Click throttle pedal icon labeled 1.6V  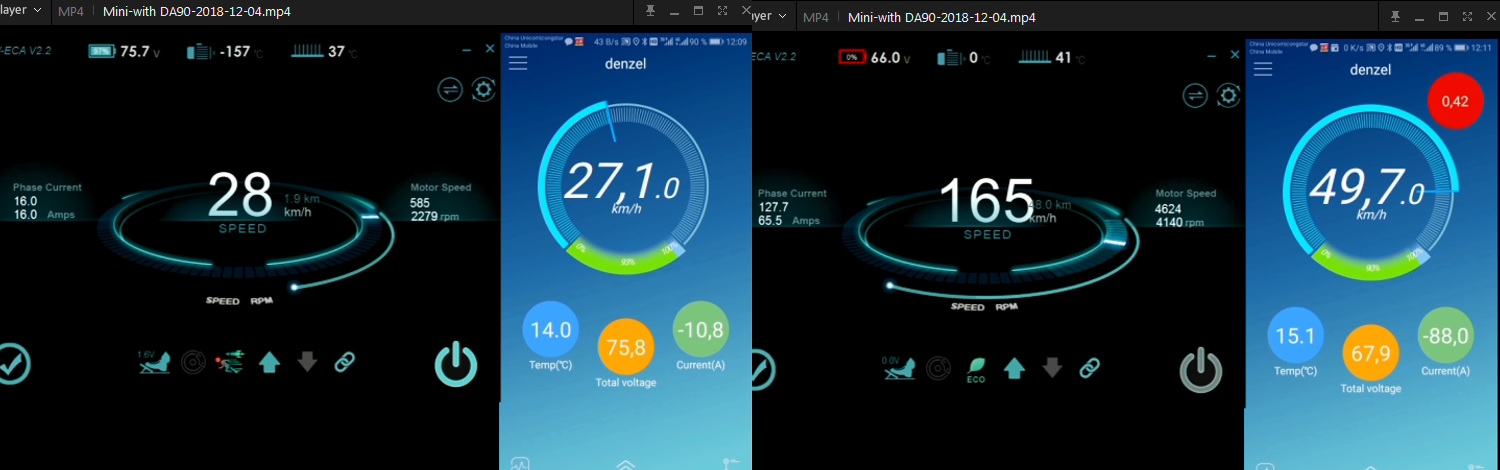tap(153, 362)
